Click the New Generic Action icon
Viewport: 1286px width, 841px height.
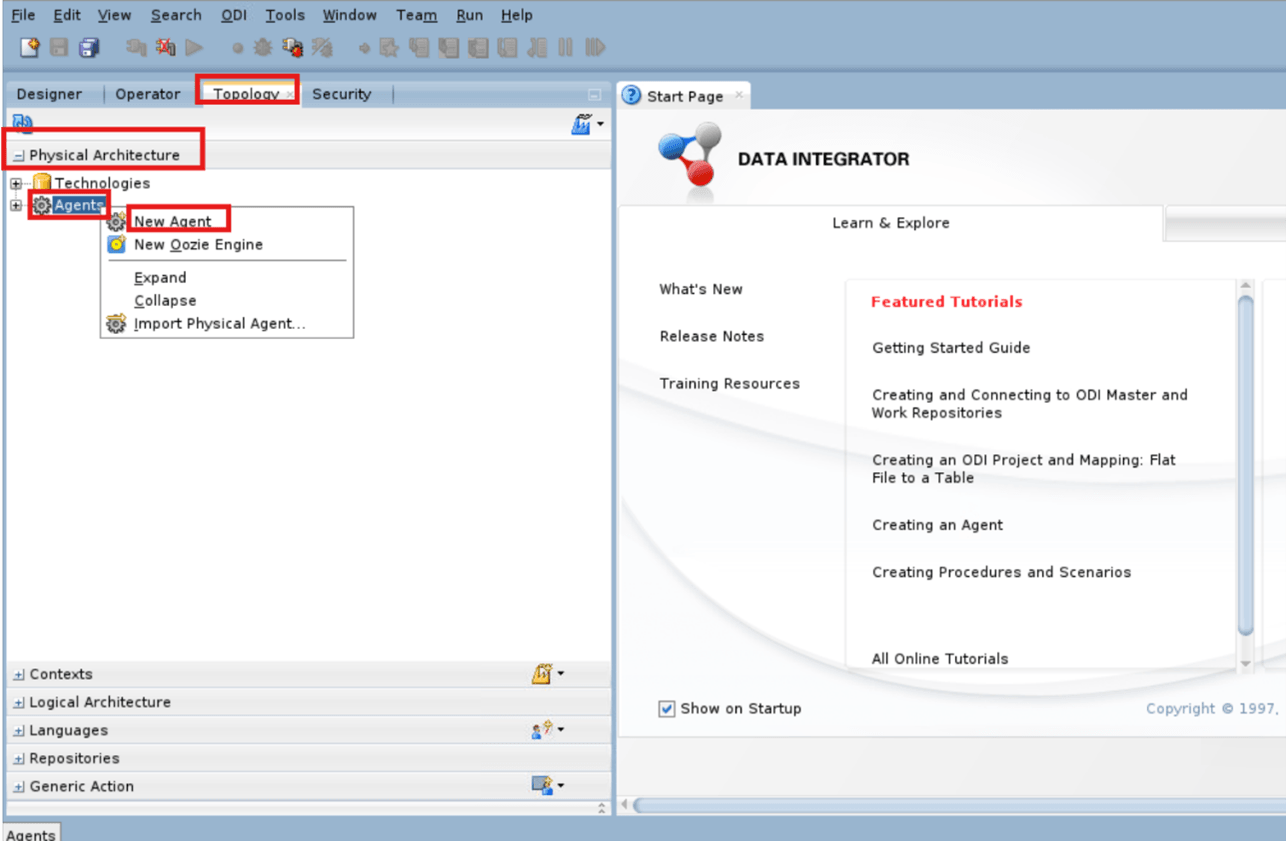[x=544, y=785]
